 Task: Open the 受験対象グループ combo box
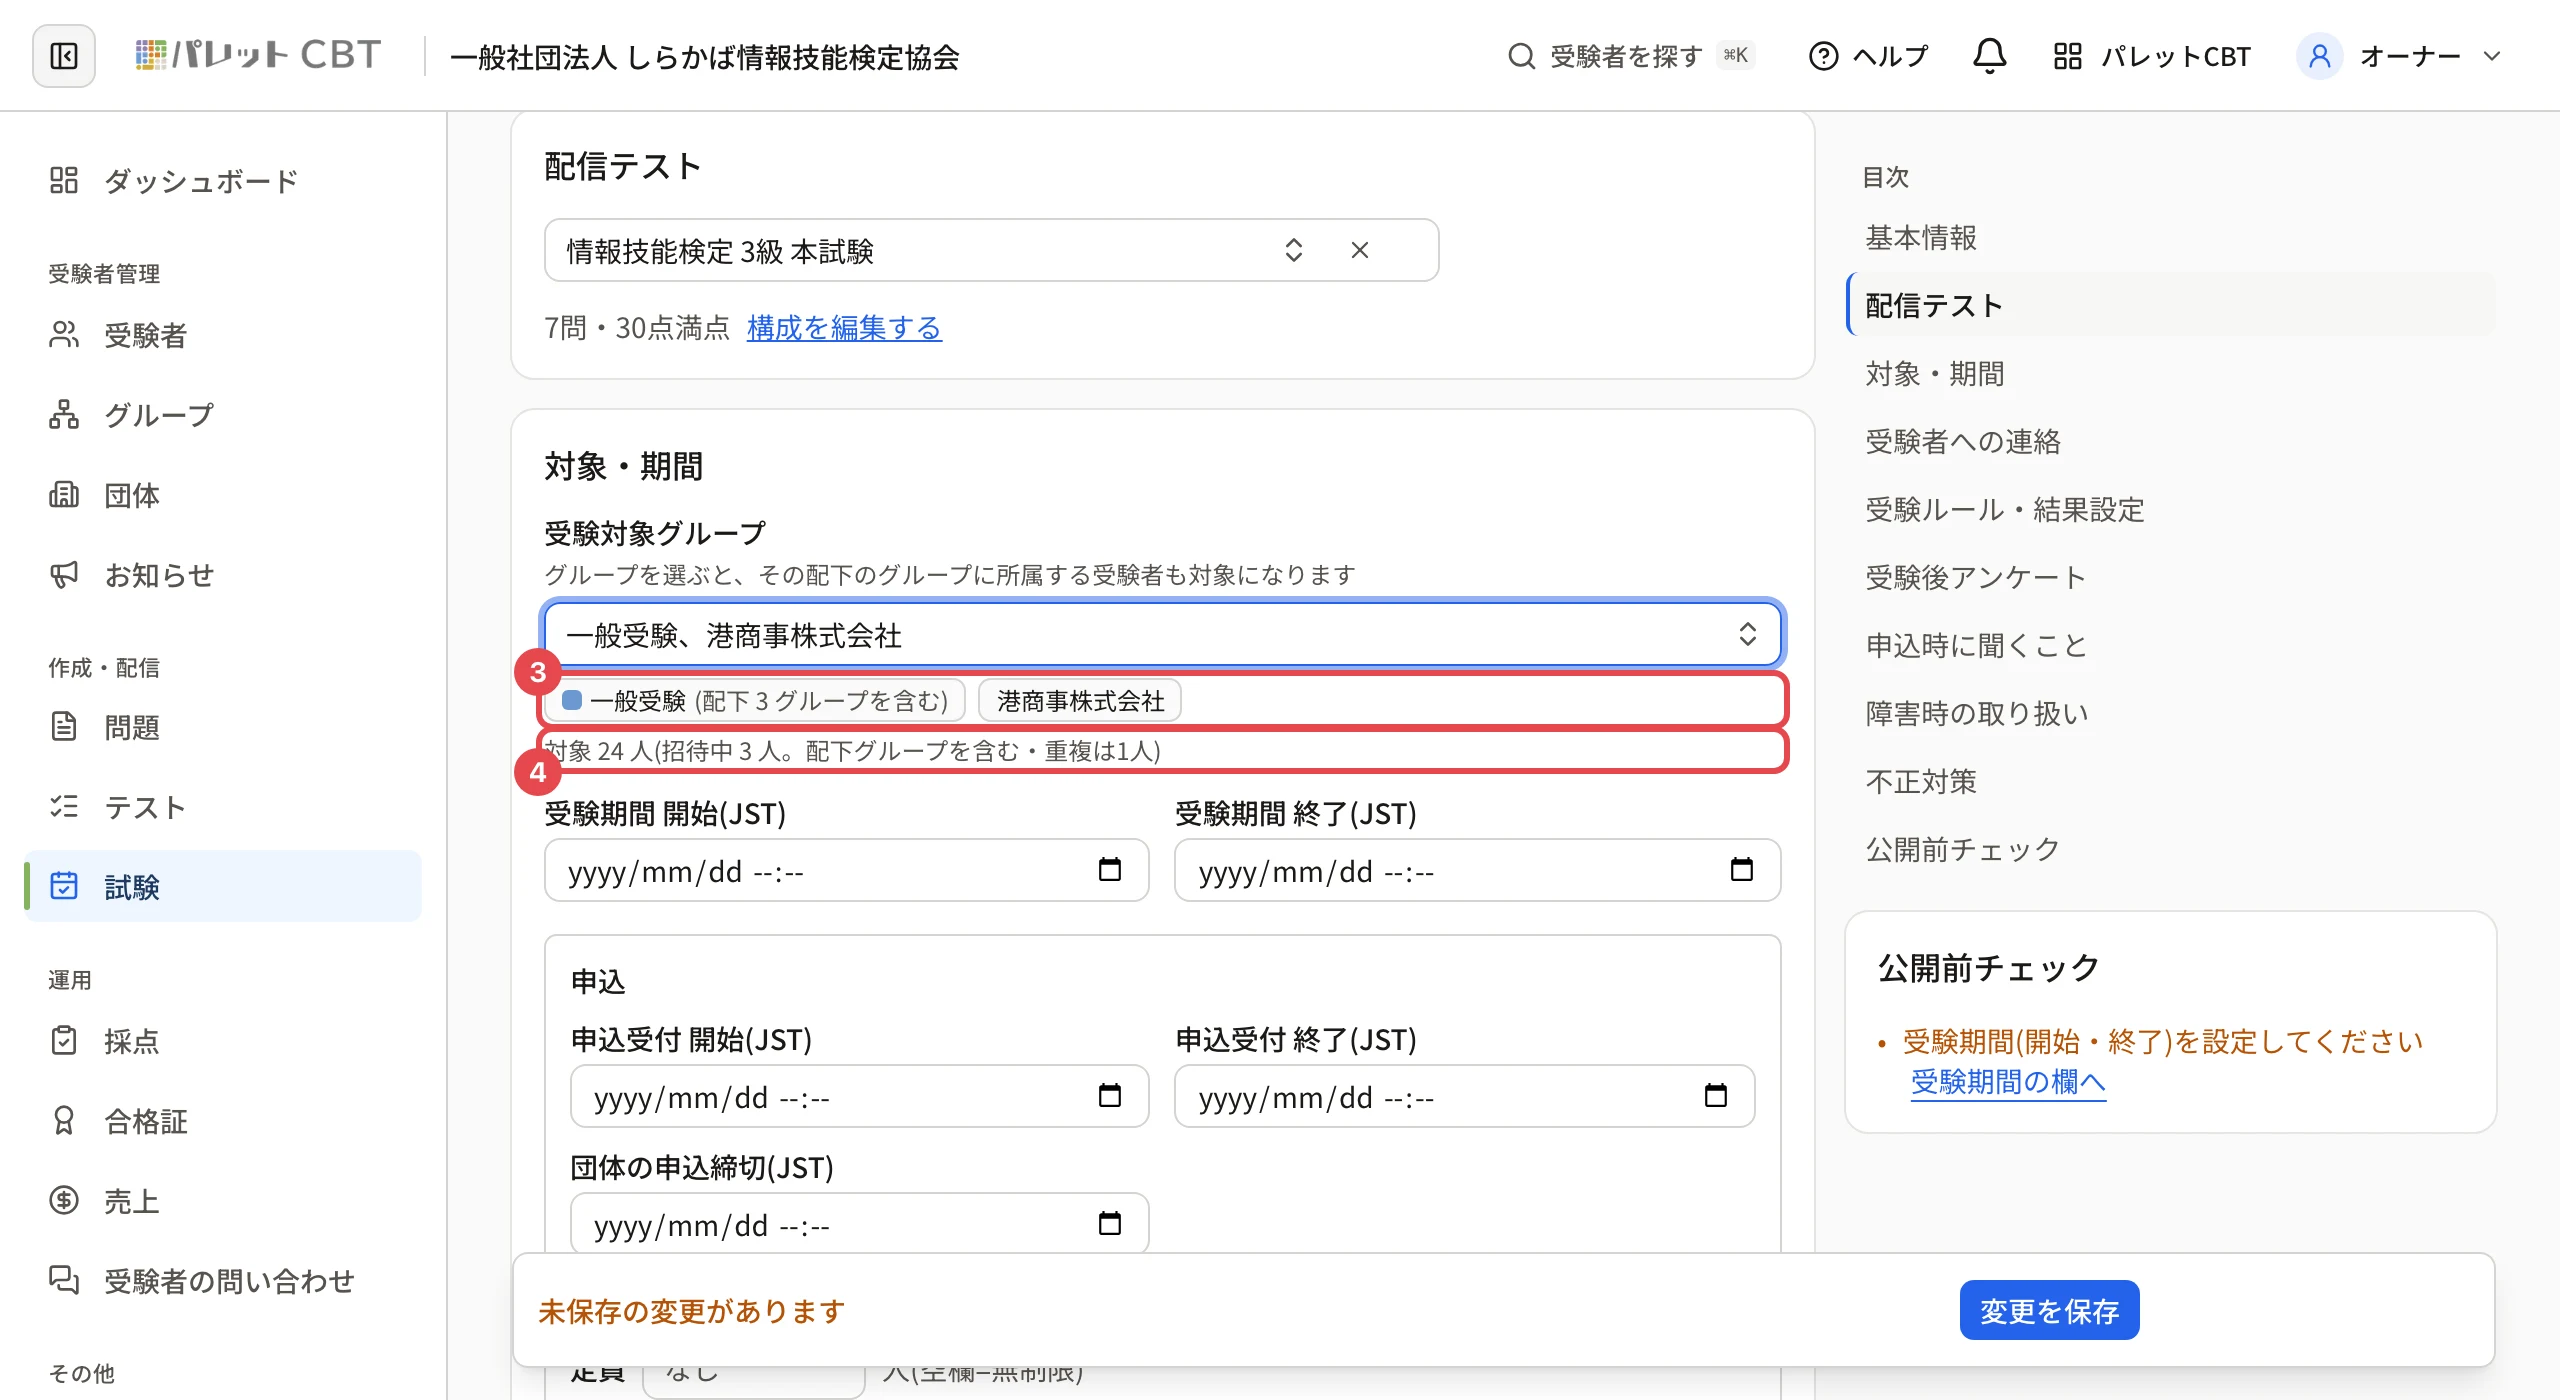pyautogui.click(x=1162, y=634)
